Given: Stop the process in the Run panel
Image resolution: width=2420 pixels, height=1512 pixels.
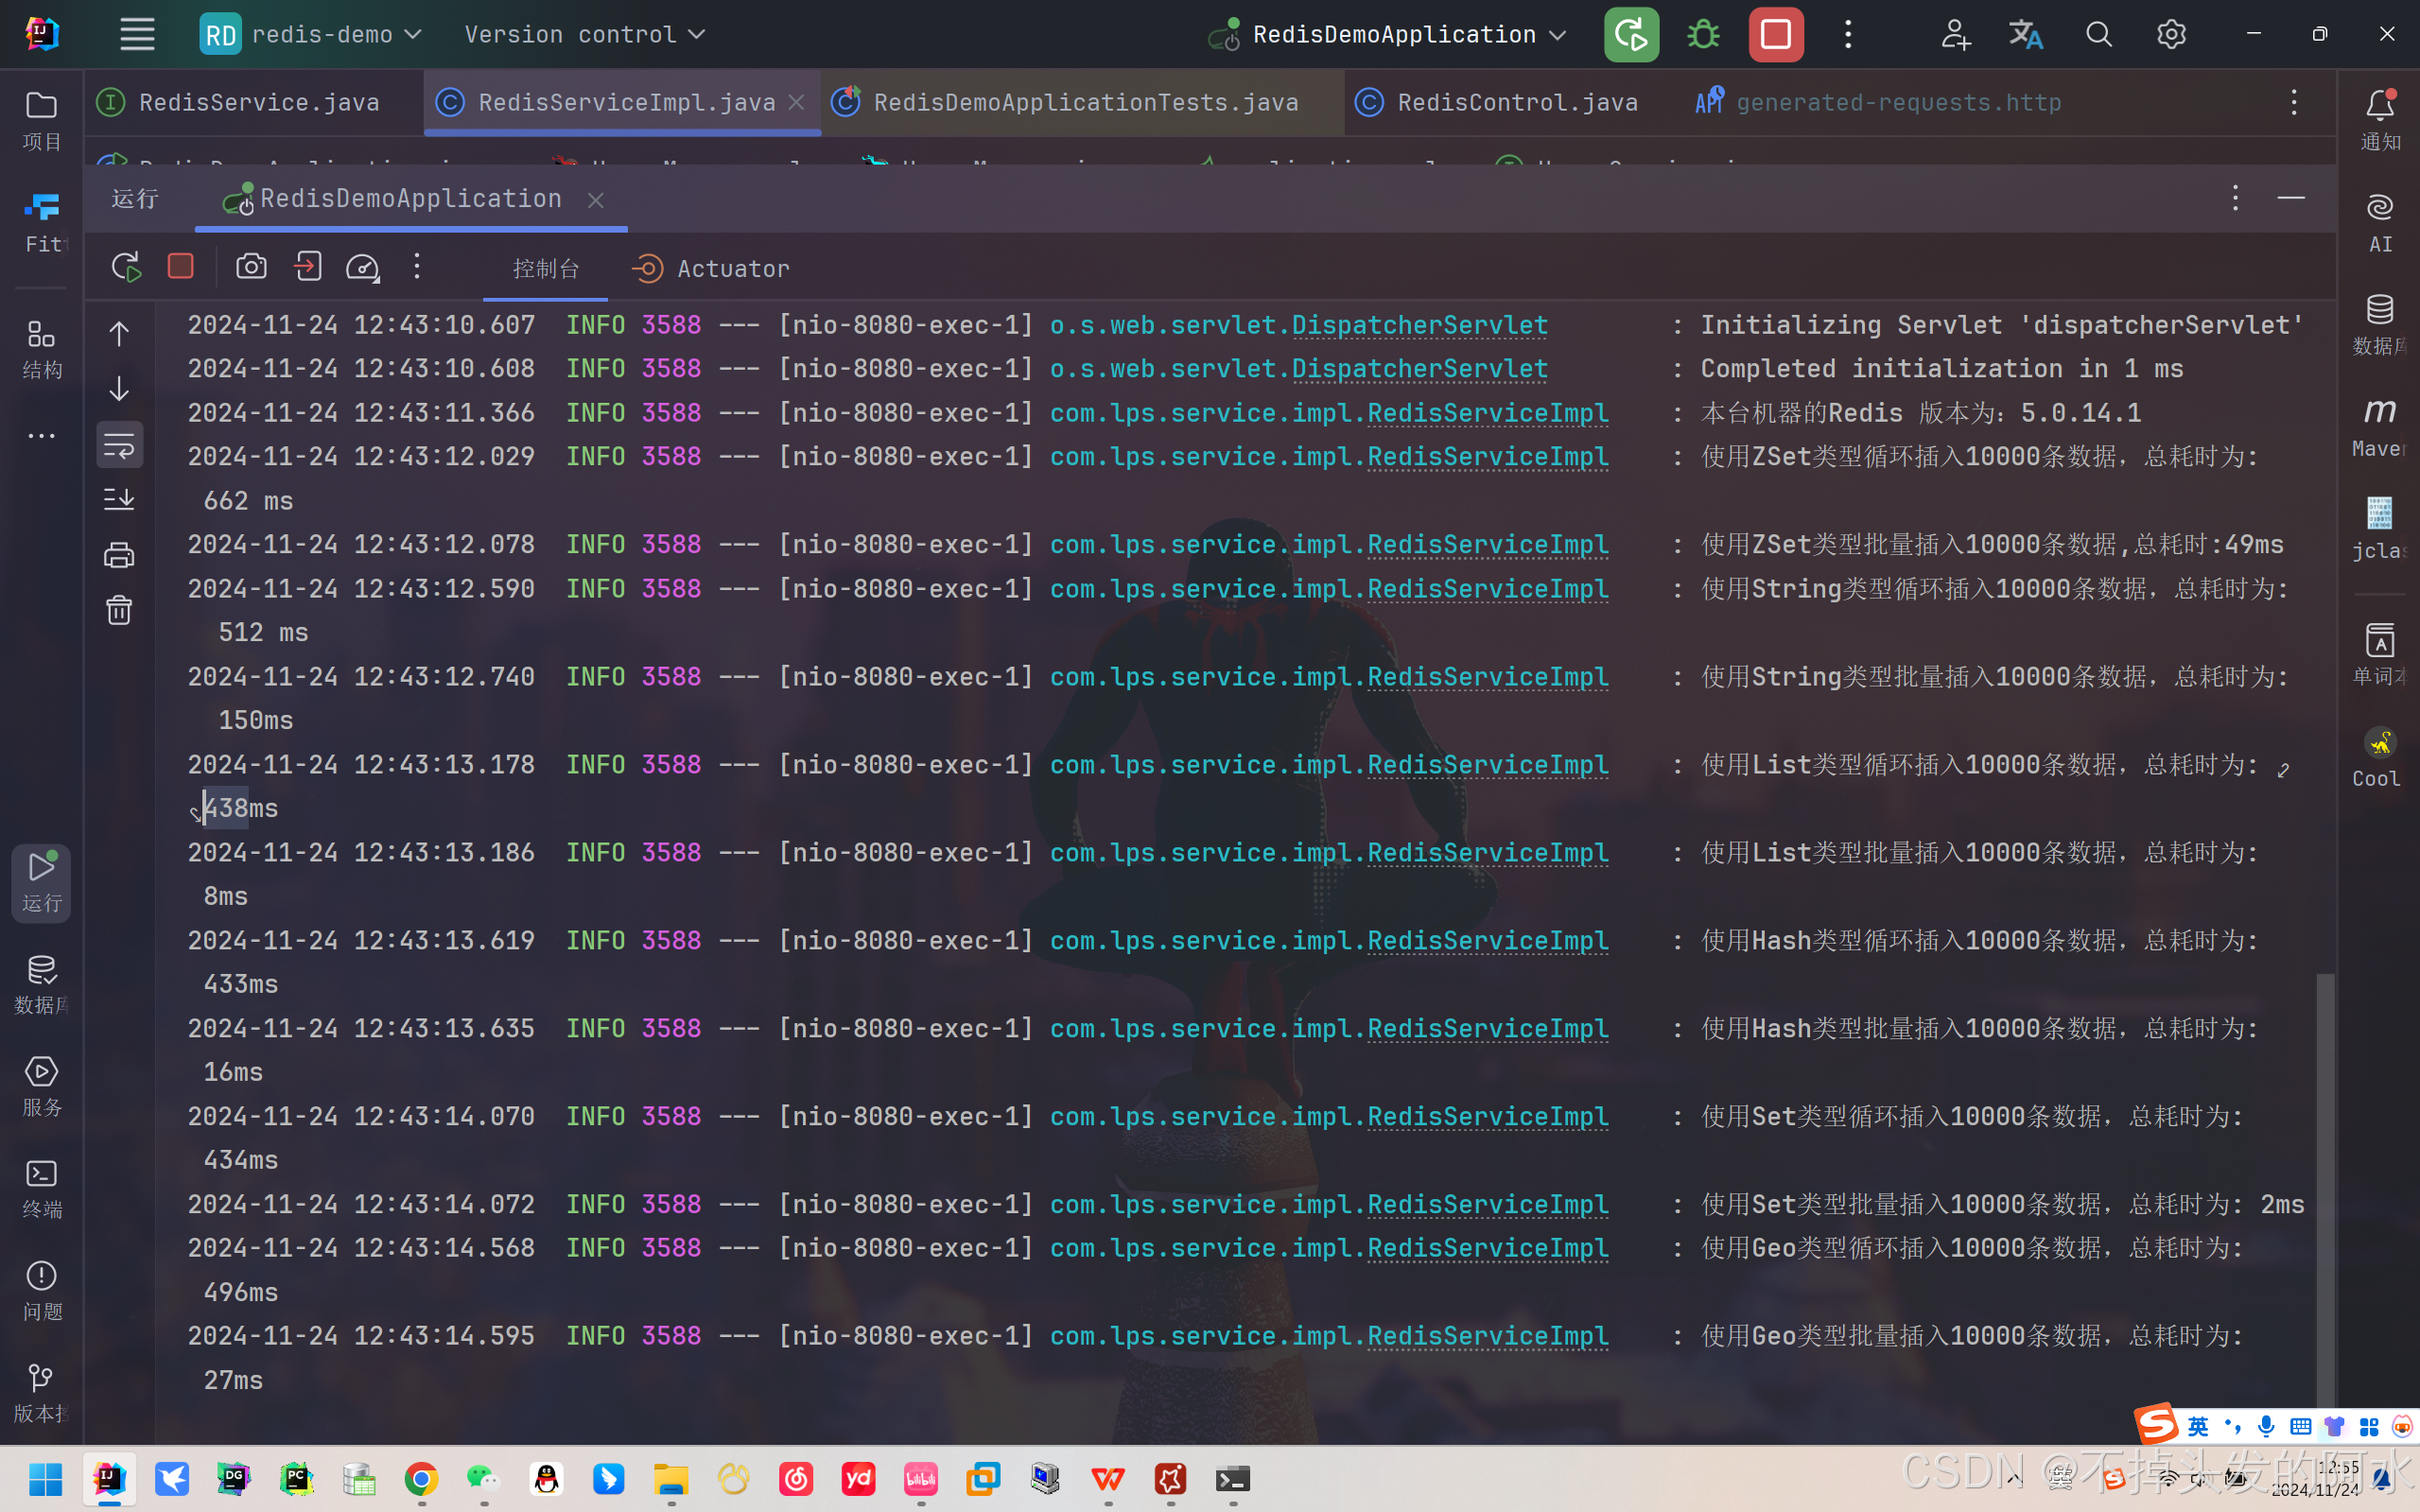Looking at the screenshot, I should click(181, 266).
